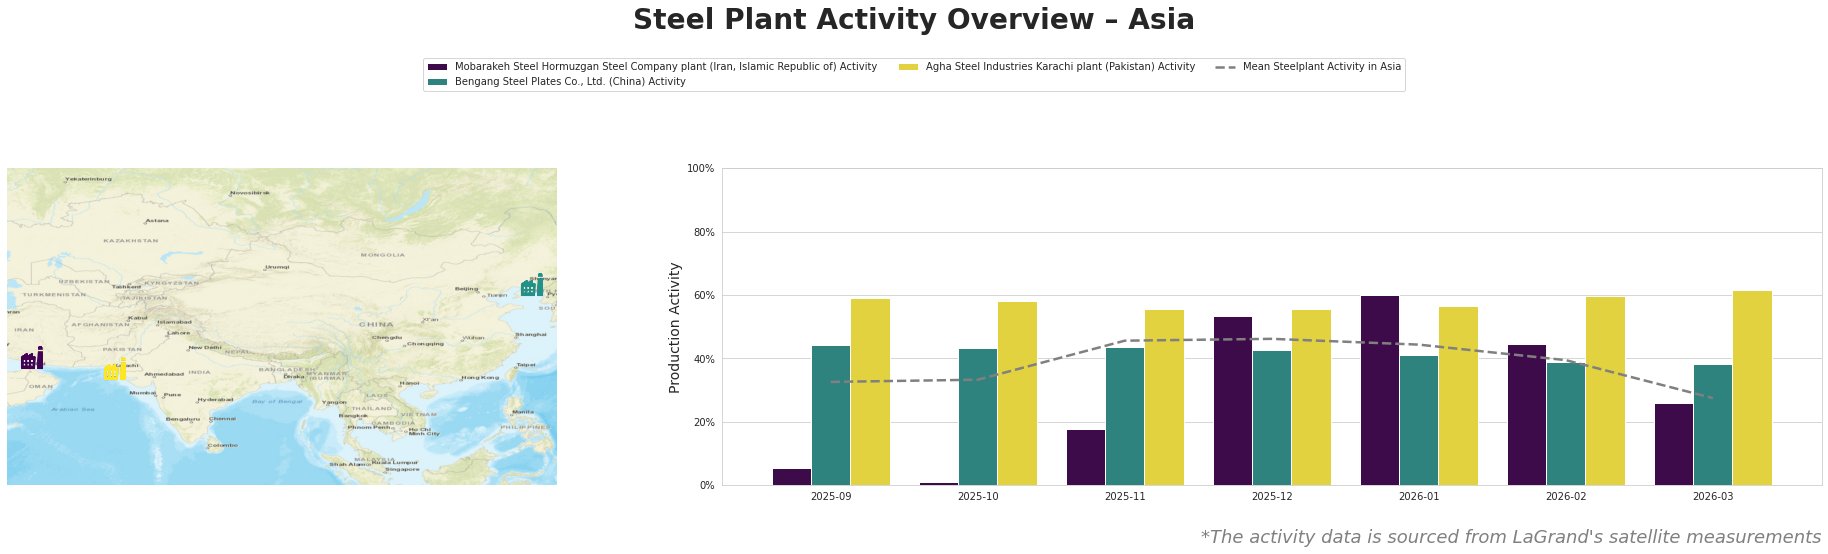Click the 100% y-axis tick label
Screen dimensions: 1828x554
click(x=701, y=169)
